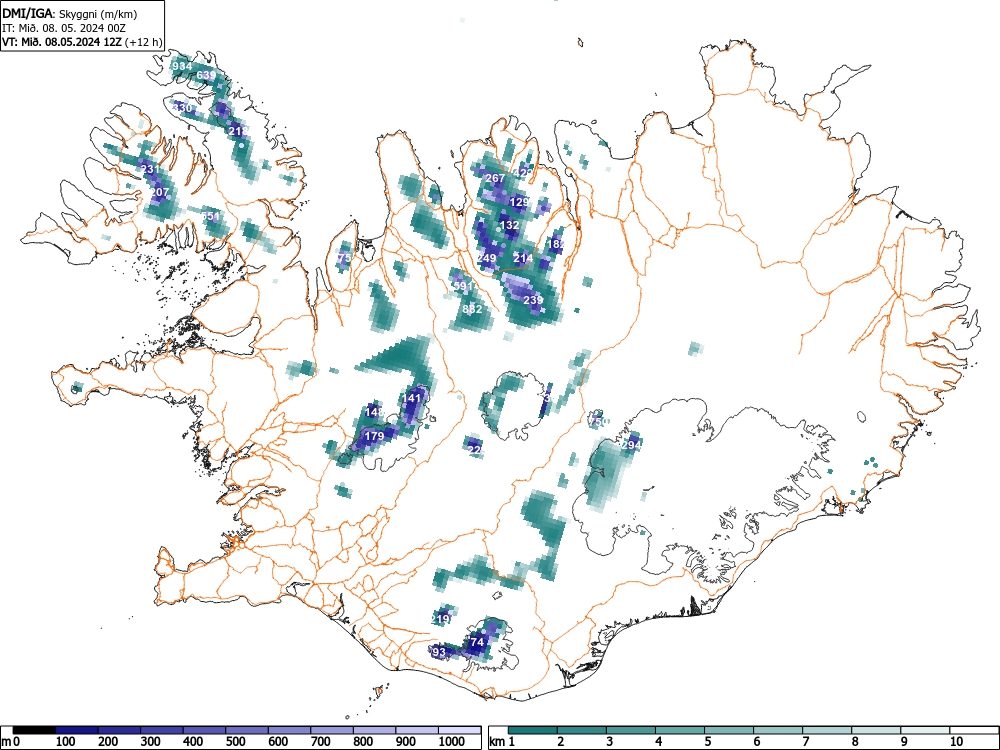This screenshot has width=1000, height=750.
Task: Click the dark blue 100–200 m legend swatch
Action: 77,730
